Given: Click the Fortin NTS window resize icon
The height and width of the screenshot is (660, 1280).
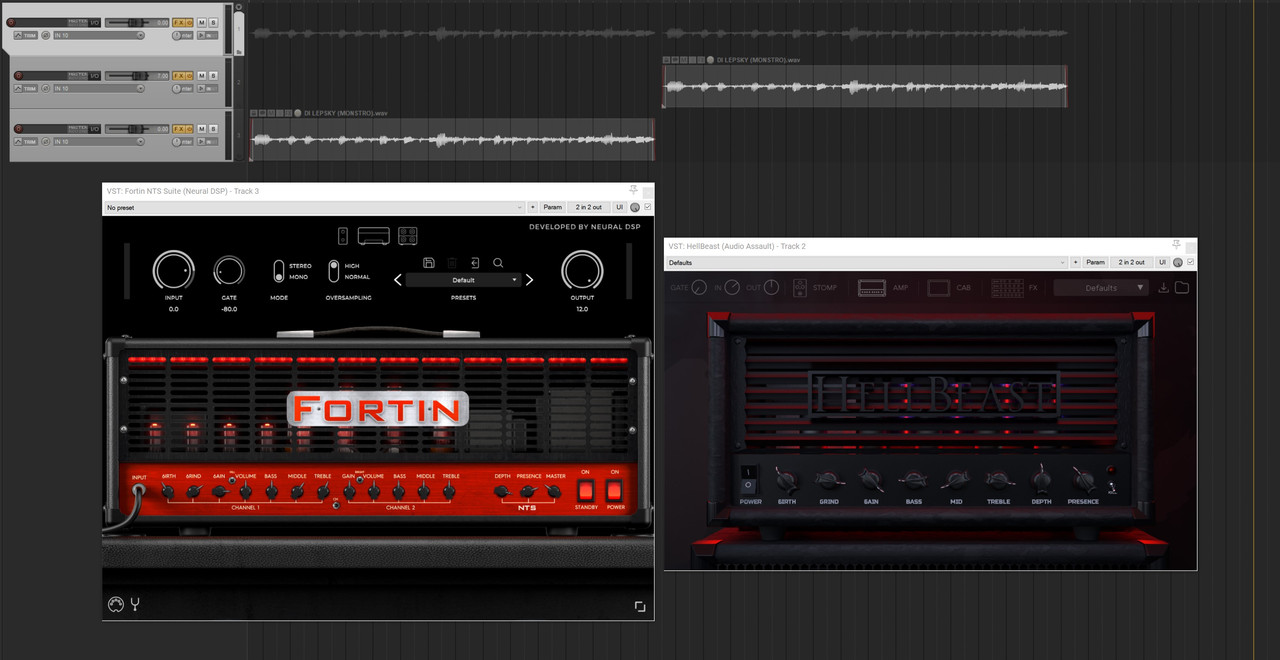Looking at the screenshot, I should click(x=640, y=606).
